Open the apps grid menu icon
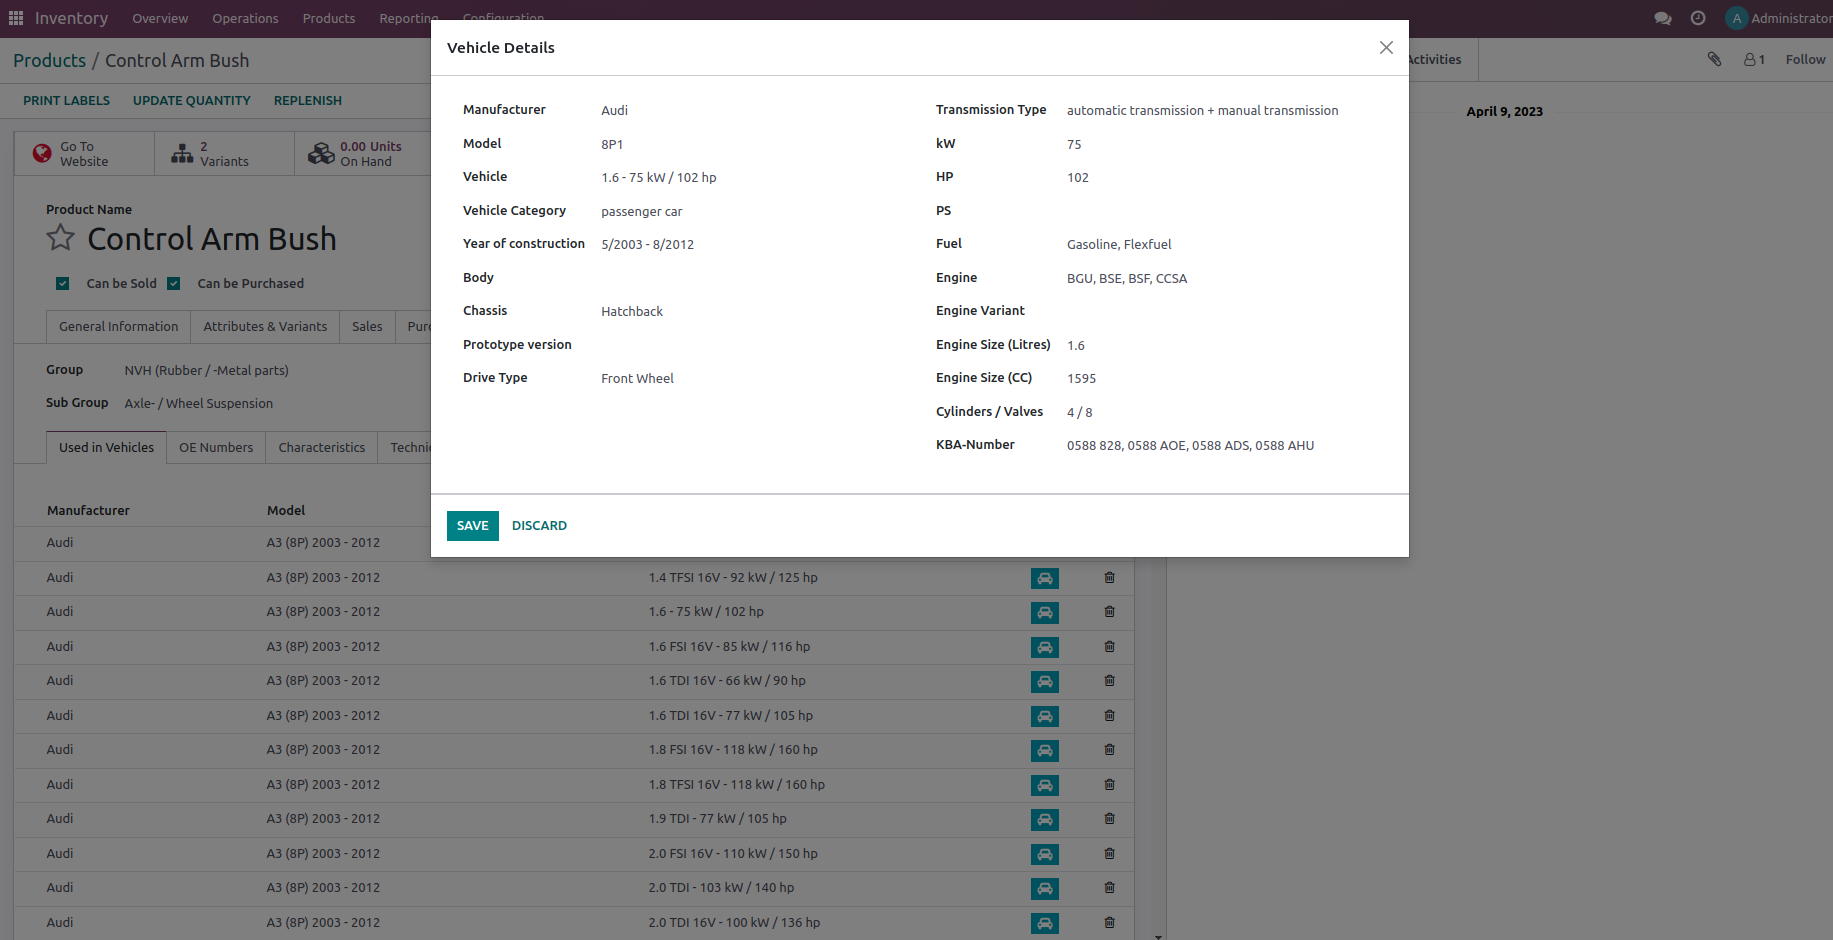Viewport: 1833px width, 940px height. (16, 18)
